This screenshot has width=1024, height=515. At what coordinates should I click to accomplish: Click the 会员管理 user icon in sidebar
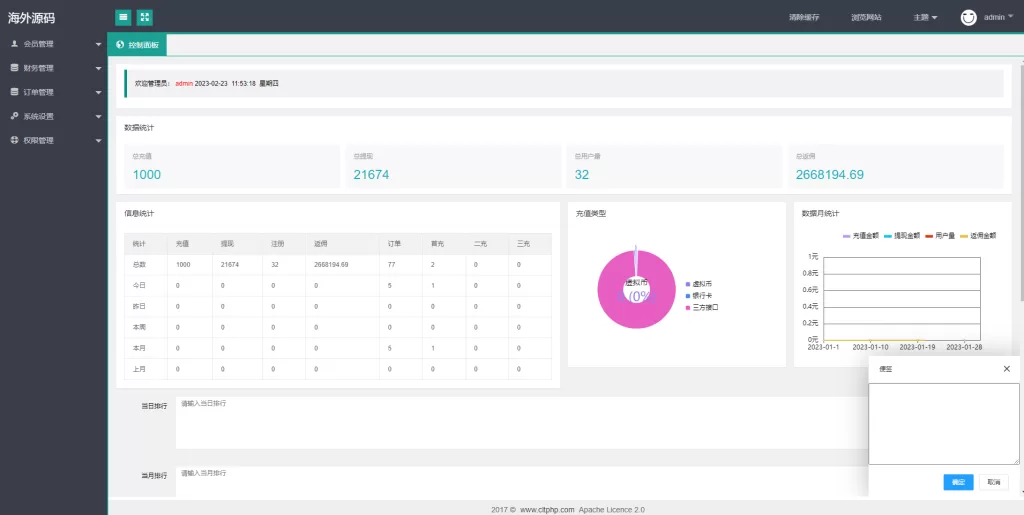pyautogui.click(x=14, y=44)
